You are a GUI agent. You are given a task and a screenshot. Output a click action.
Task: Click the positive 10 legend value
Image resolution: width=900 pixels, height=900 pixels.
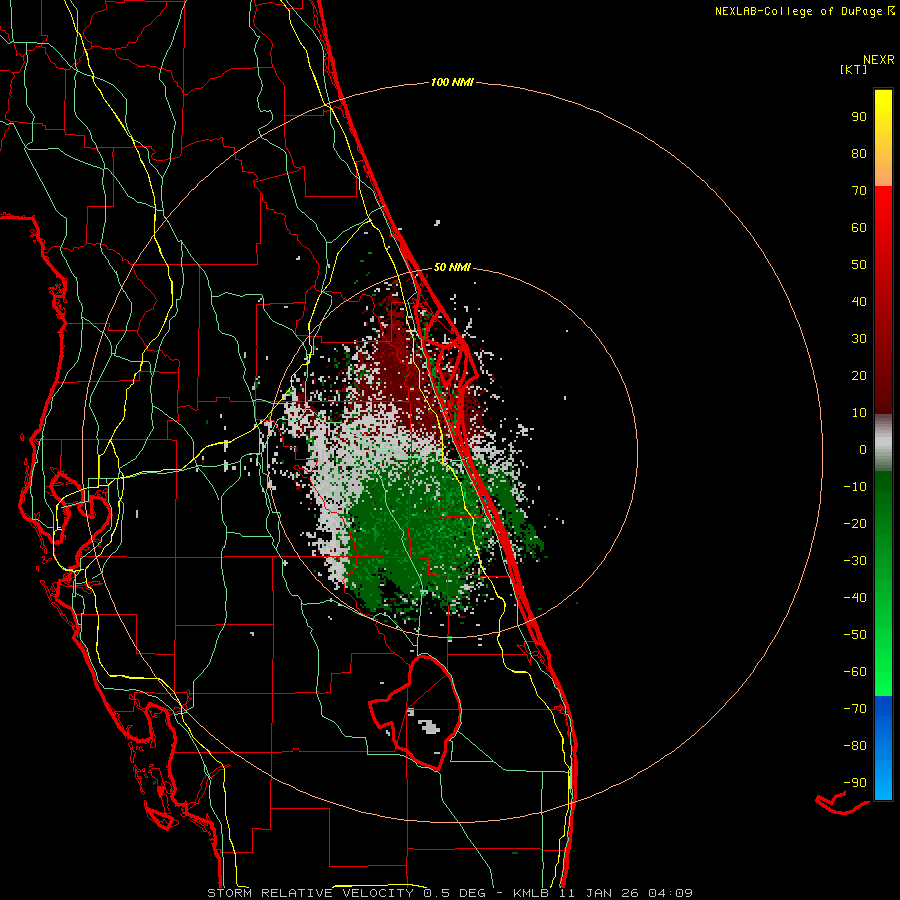click(x=859, y=413)
